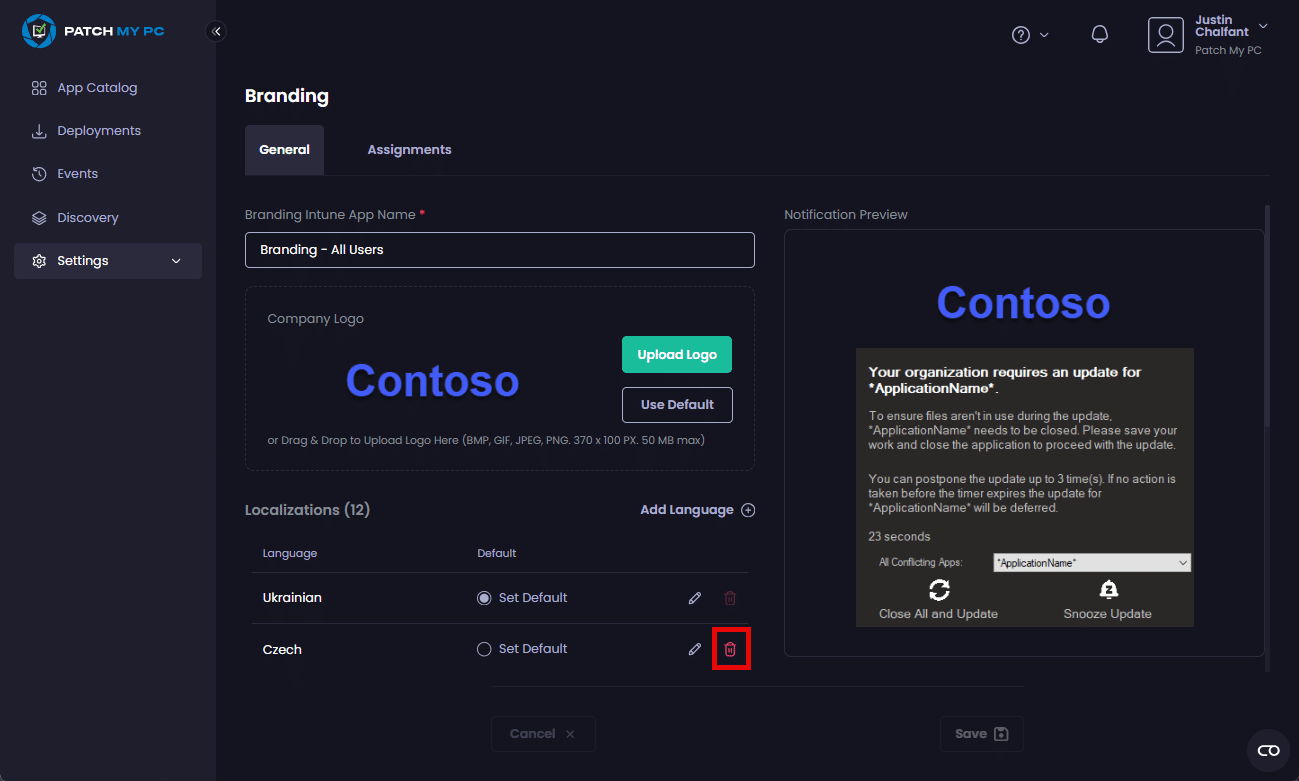Open the All Conflicting Apps combo box

[x=1092, y=563]
